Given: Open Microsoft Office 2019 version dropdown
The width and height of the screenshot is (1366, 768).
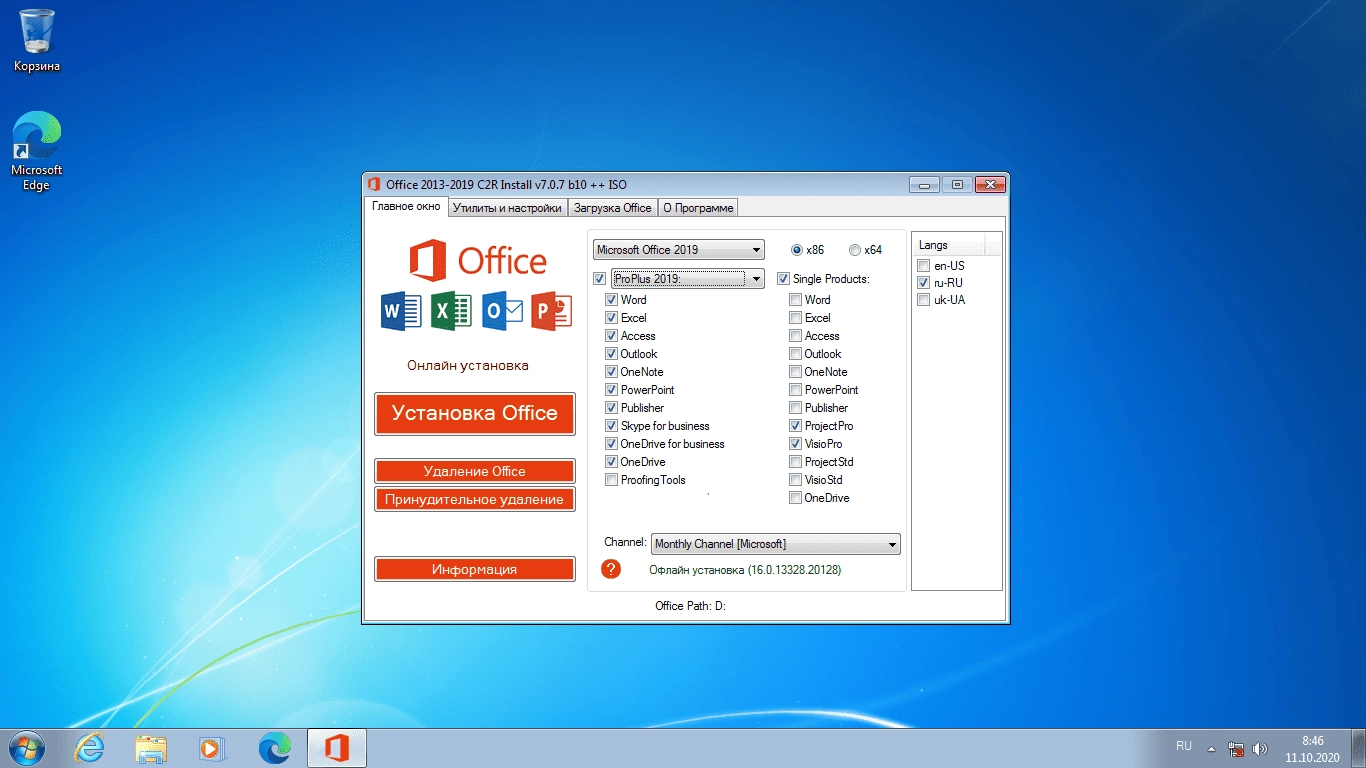Looking at the screenshot, I should (x=678, y=250).
